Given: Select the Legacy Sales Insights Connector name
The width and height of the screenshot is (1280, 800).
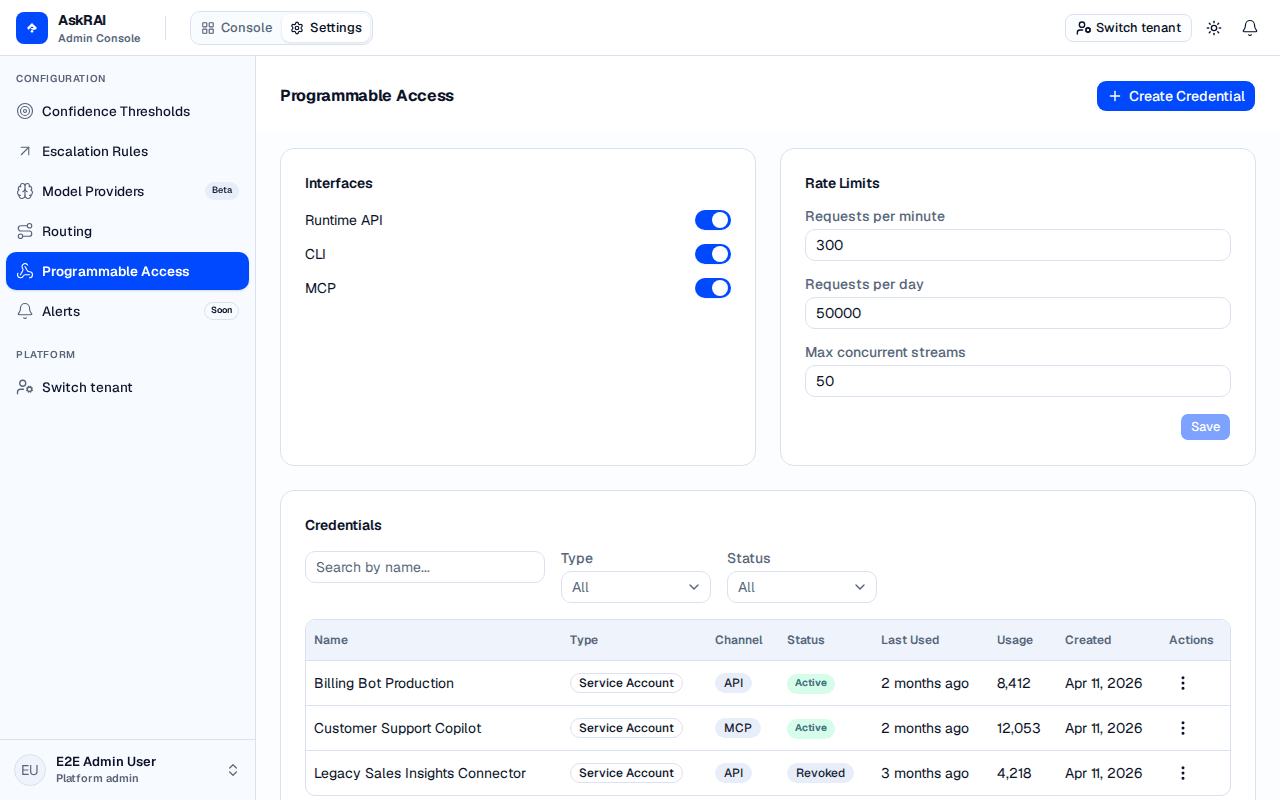Looking at the screenshot, I should [x=420, y=773].
